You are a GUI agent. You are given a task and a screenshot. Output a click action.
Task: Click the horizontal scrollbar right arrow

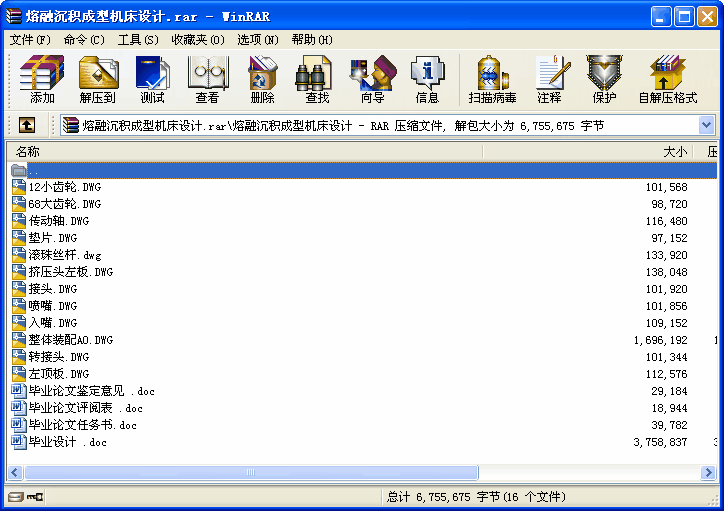coord(708,472)
